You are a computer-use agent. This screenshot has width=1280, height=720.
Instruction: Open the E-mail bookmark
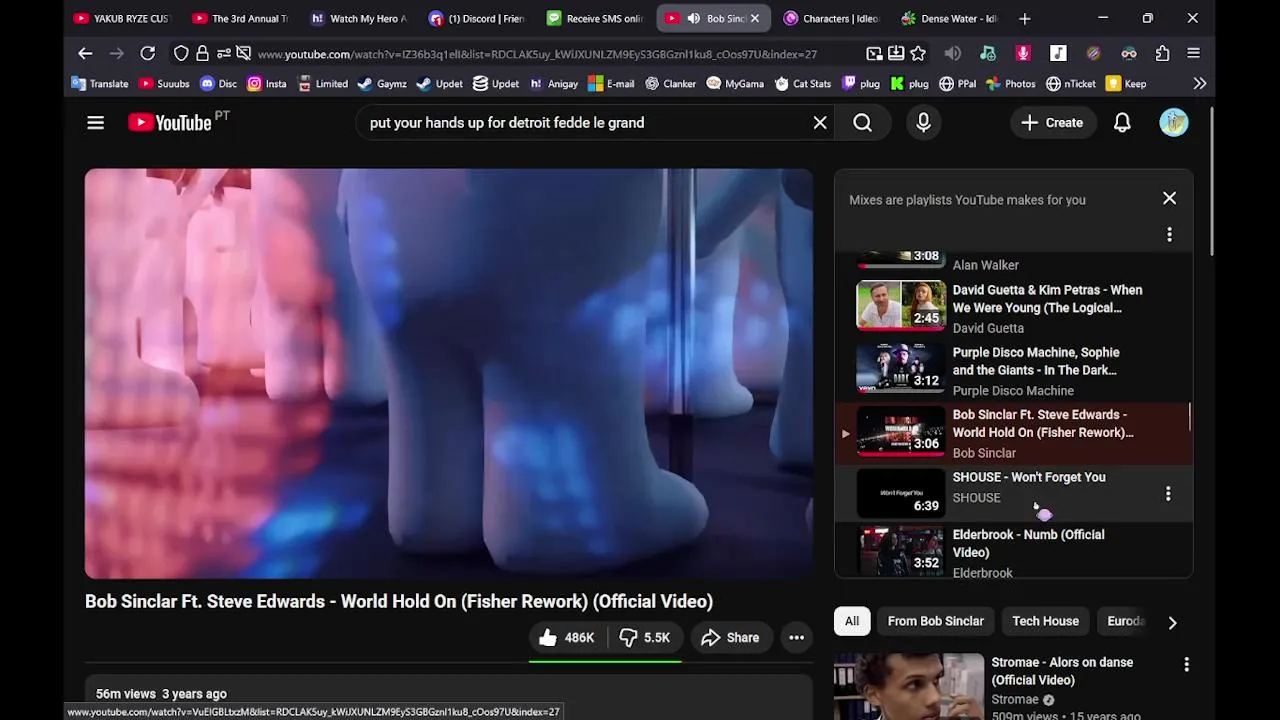(x=611, y=84)
